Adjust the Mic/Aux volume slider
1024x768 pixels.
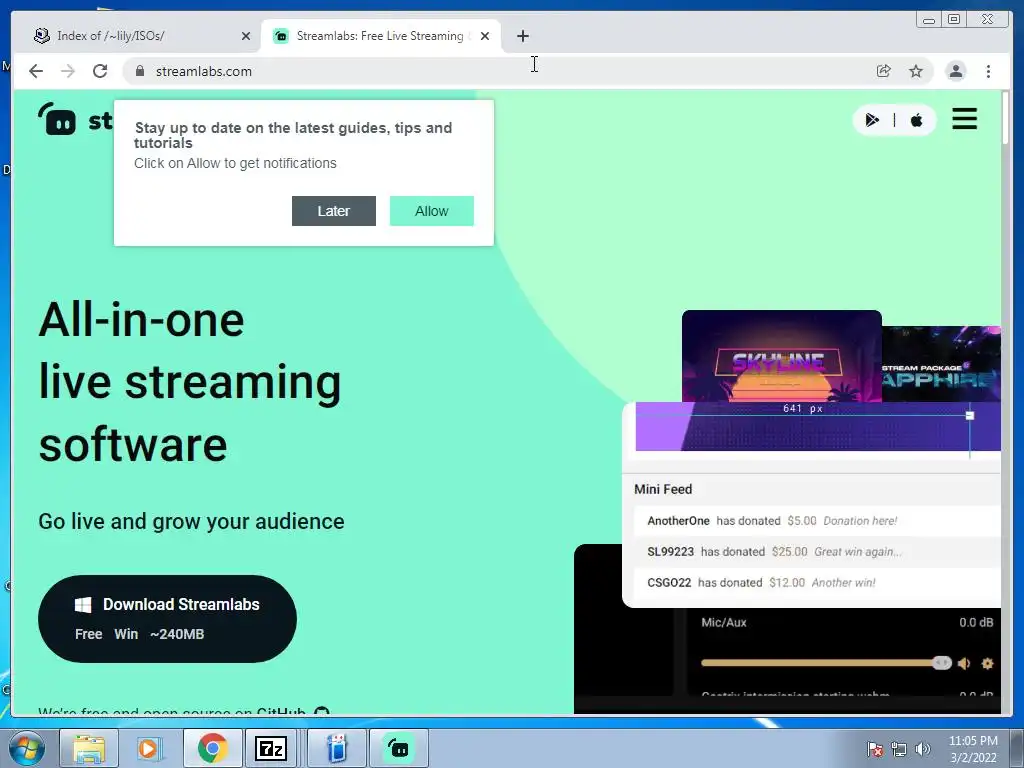point(826,663)
